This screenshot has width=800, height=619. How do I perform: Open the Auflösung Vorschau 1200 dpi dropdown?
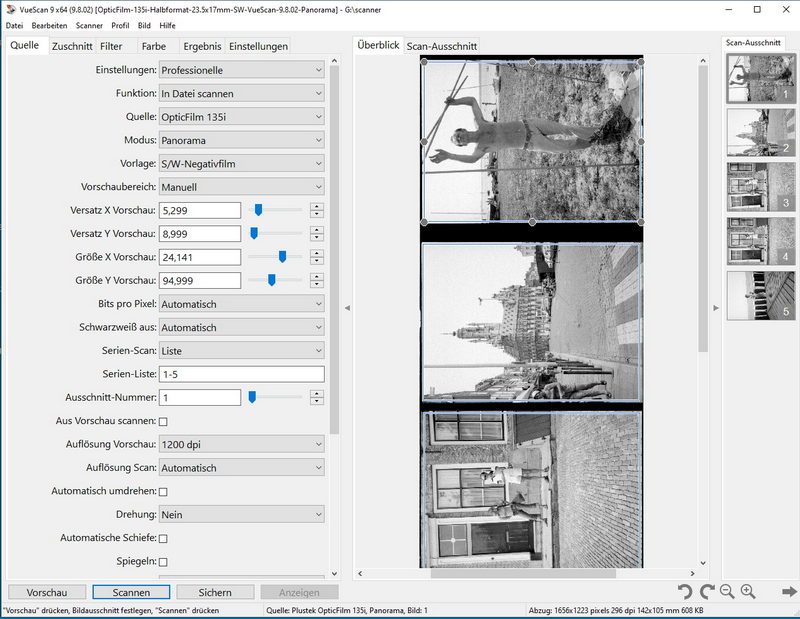[x=242, y=444]
